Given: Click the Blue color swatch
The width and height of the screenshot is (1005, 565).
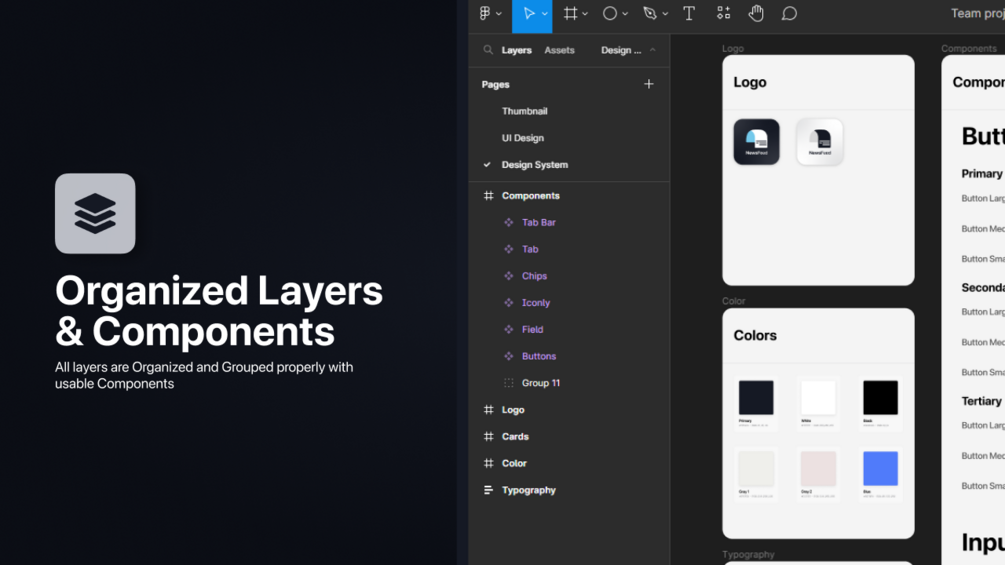Looking at the screenshot, I should click(x=881, y=468).
